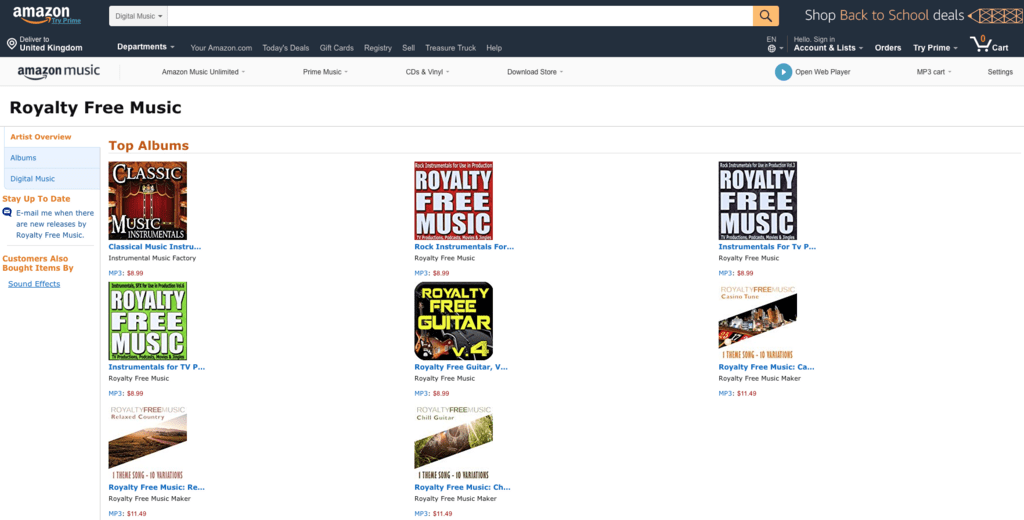Select the Artist Overview tab
Image resolution: width=1024 pixels, height=520 pixels.
tap(40, 137)
